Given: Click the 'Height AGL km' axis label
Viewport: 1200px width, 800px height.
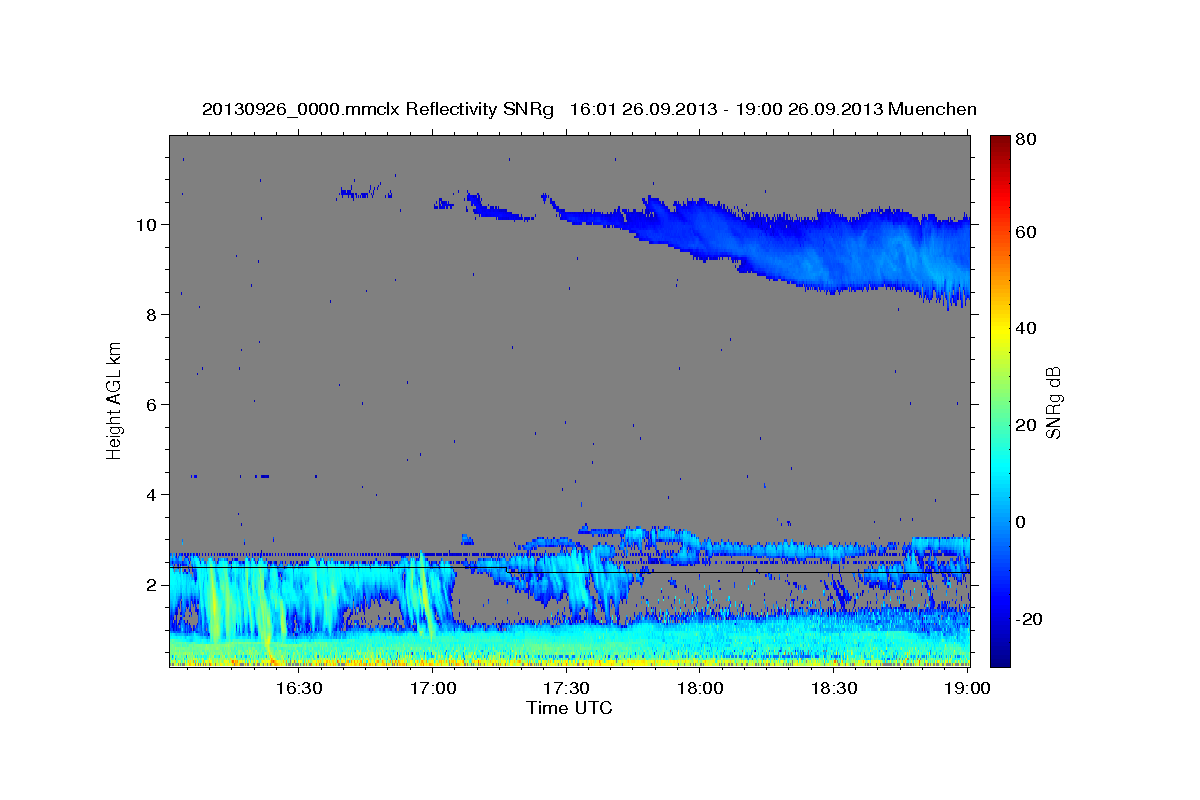Looking at the screenshot, I should coord(114,400).
